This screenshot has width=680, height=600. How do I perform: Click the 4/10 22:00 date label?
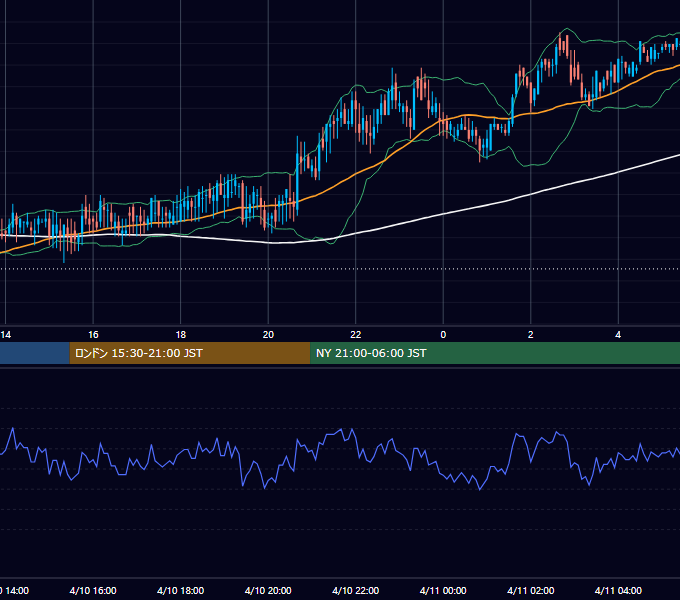tap(356, 590)
